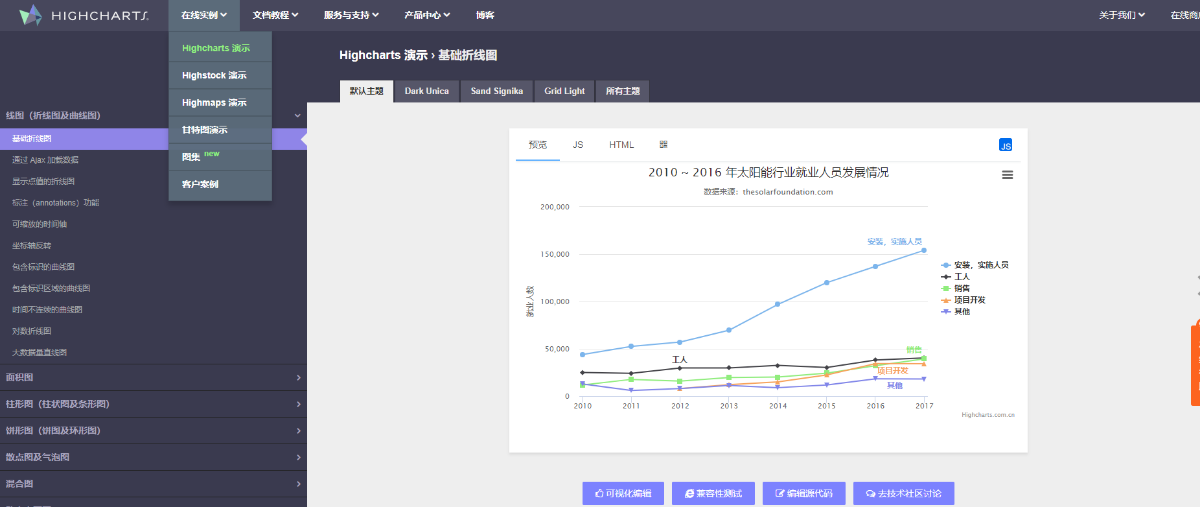Switch to the HTML code tab

point(621,145)
